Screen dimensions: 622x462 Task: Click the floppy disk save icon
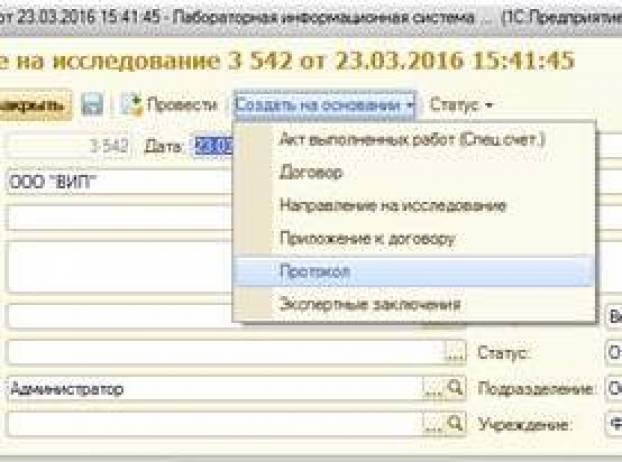[x=93, y=104]
